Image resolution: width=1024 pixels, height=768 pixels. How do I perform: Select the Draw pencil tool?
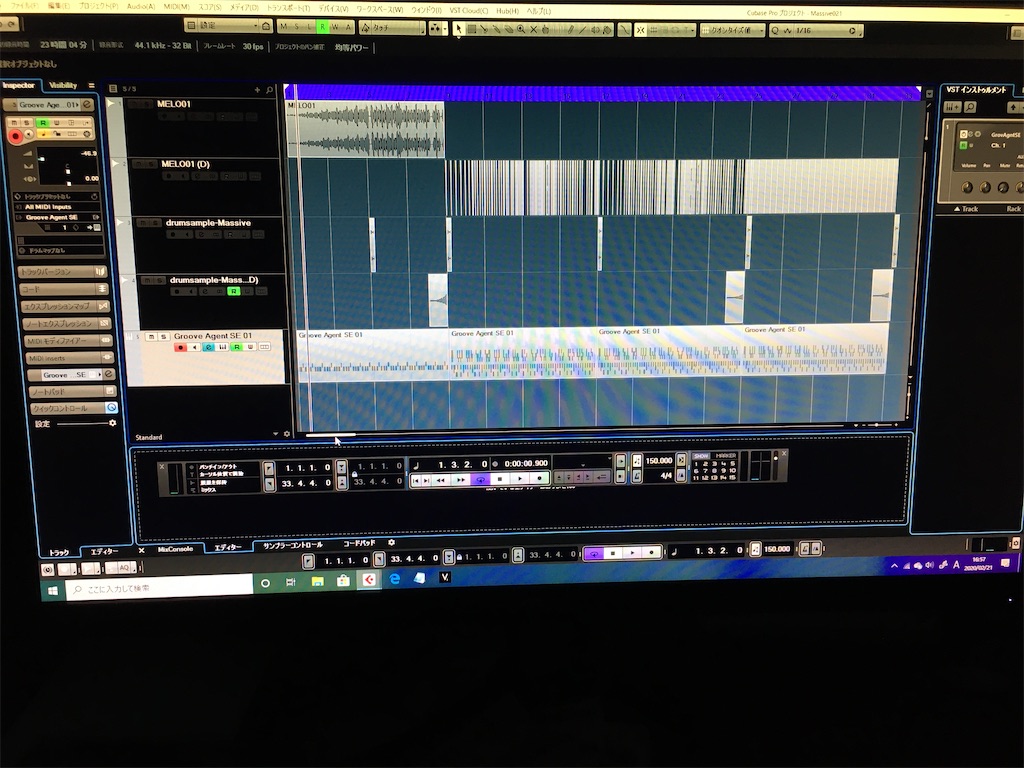click(571, 30)
